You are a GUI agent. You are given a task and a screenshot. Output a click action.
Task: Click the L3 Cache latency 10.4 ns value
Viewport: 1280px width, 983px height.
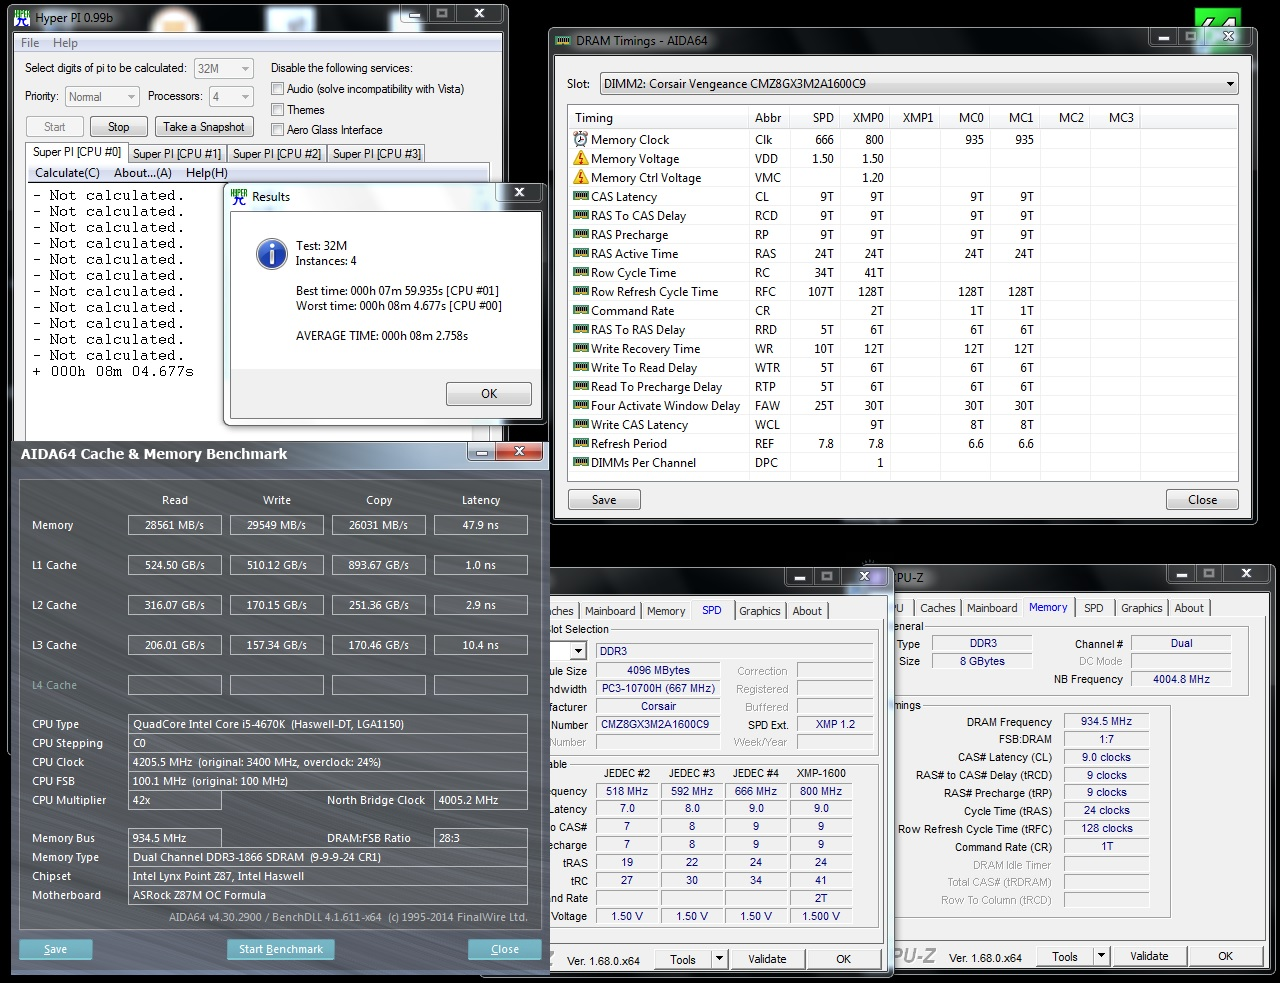point(481,645)
